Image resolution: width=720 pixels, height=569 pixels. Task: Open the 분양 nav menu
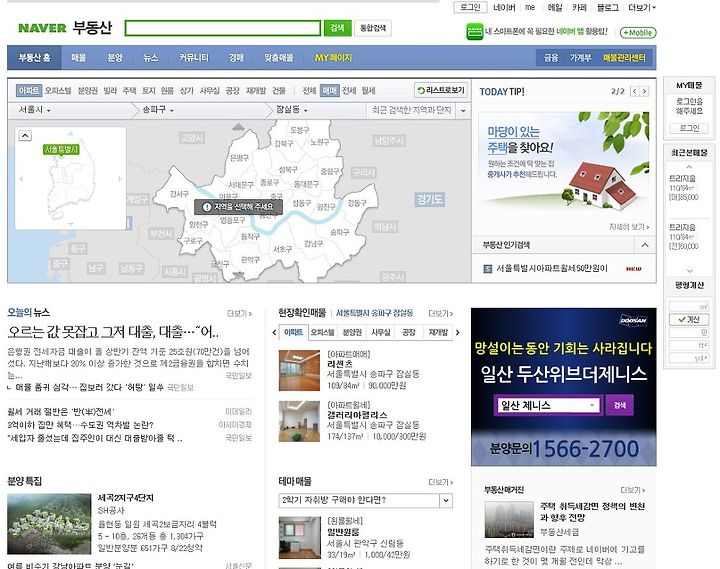click(114, 57)
